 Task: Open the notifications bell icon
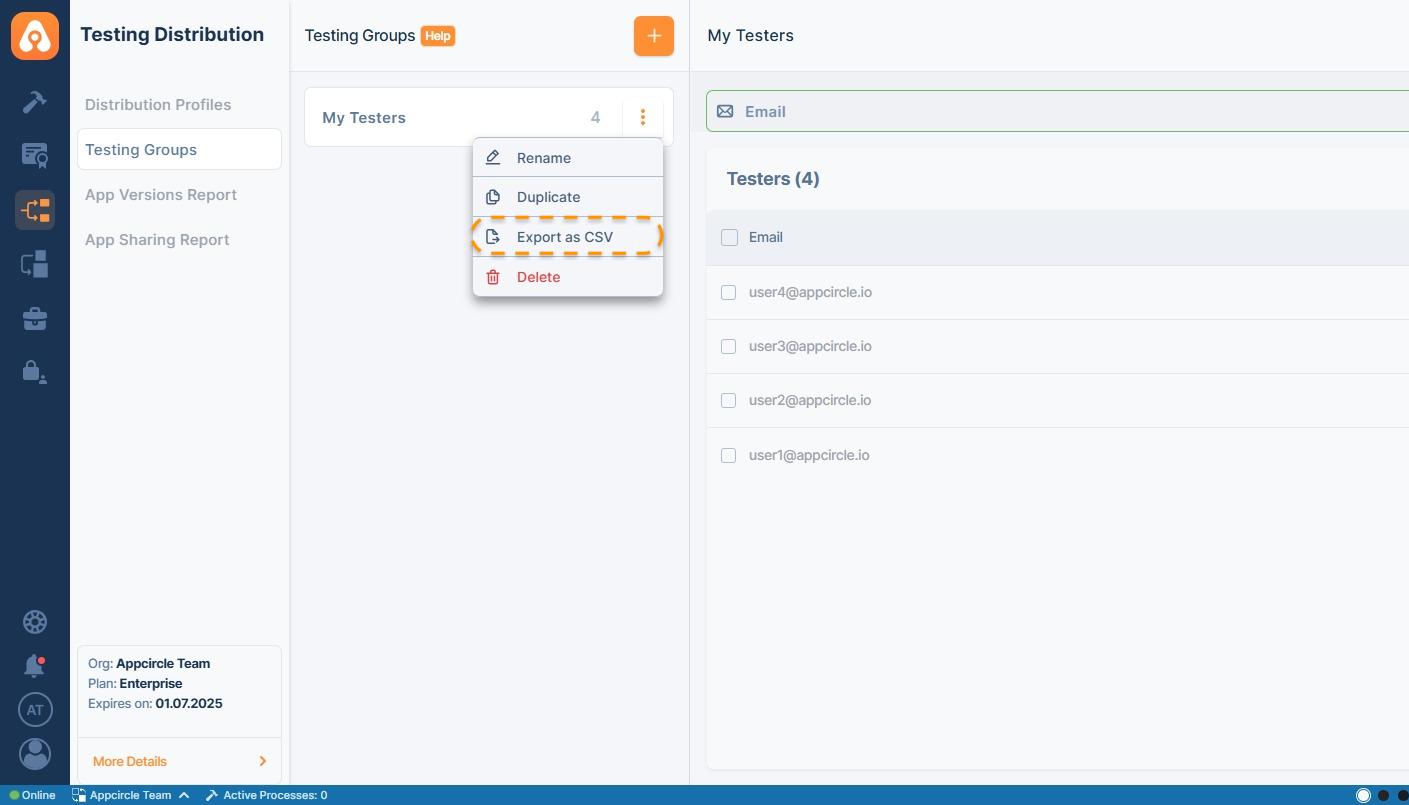[x=35, y=665]
